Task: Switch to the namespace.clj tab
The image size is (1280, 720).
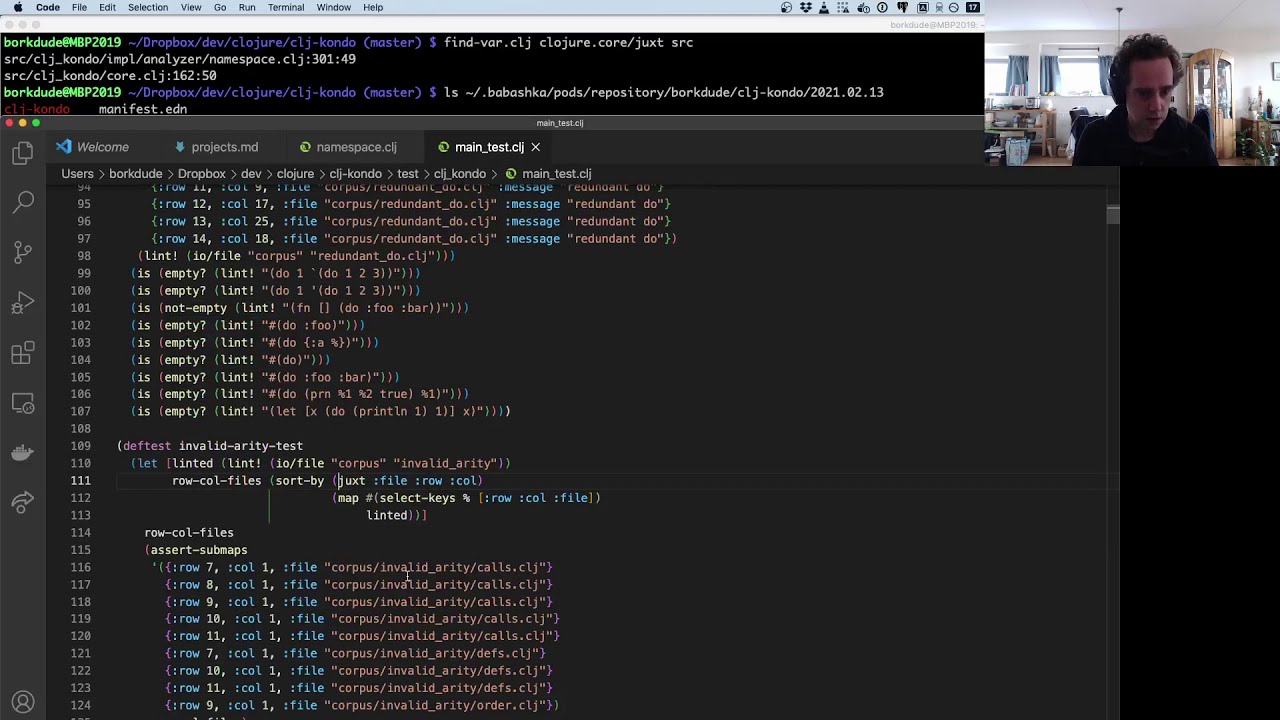Action: [x=347, y=147]
